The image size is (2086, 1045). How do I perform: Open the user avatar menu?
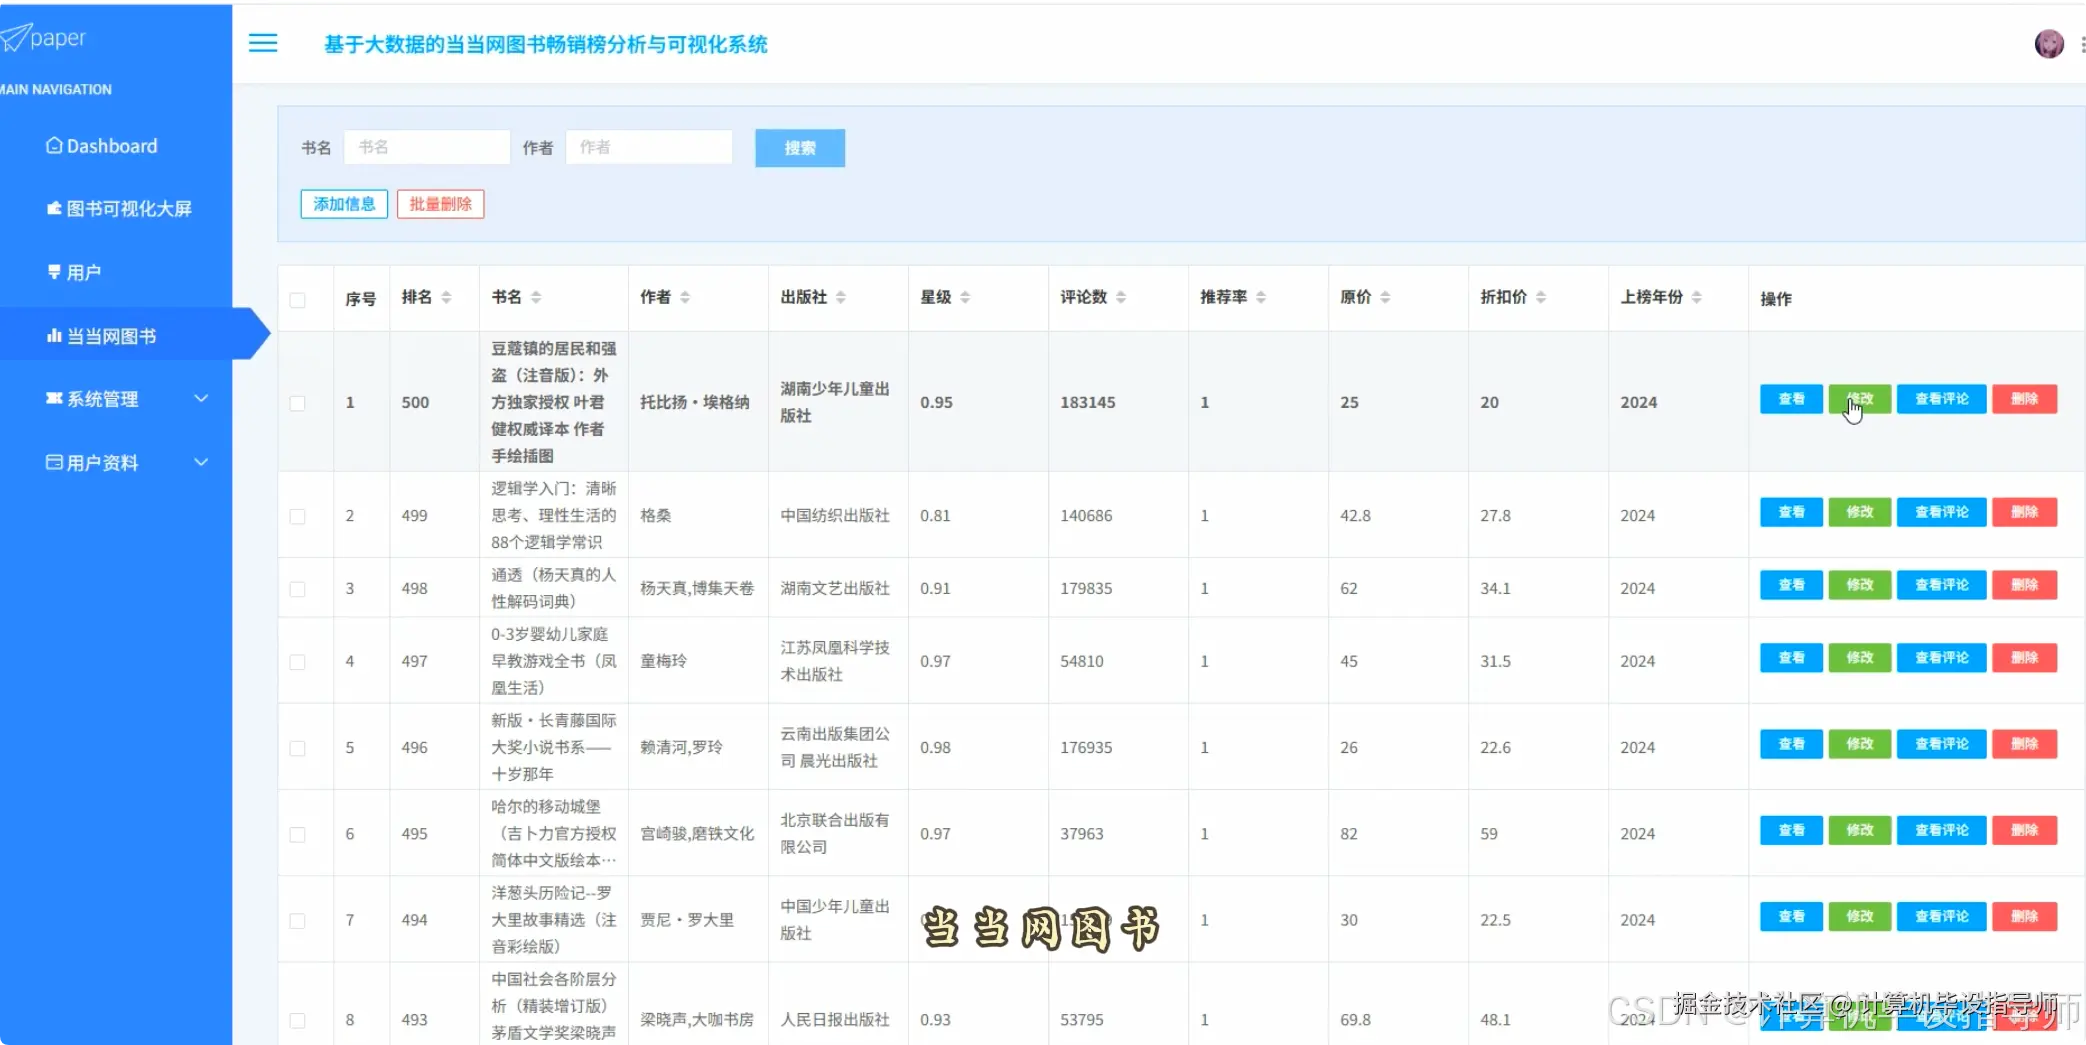tap(2049, 44)
